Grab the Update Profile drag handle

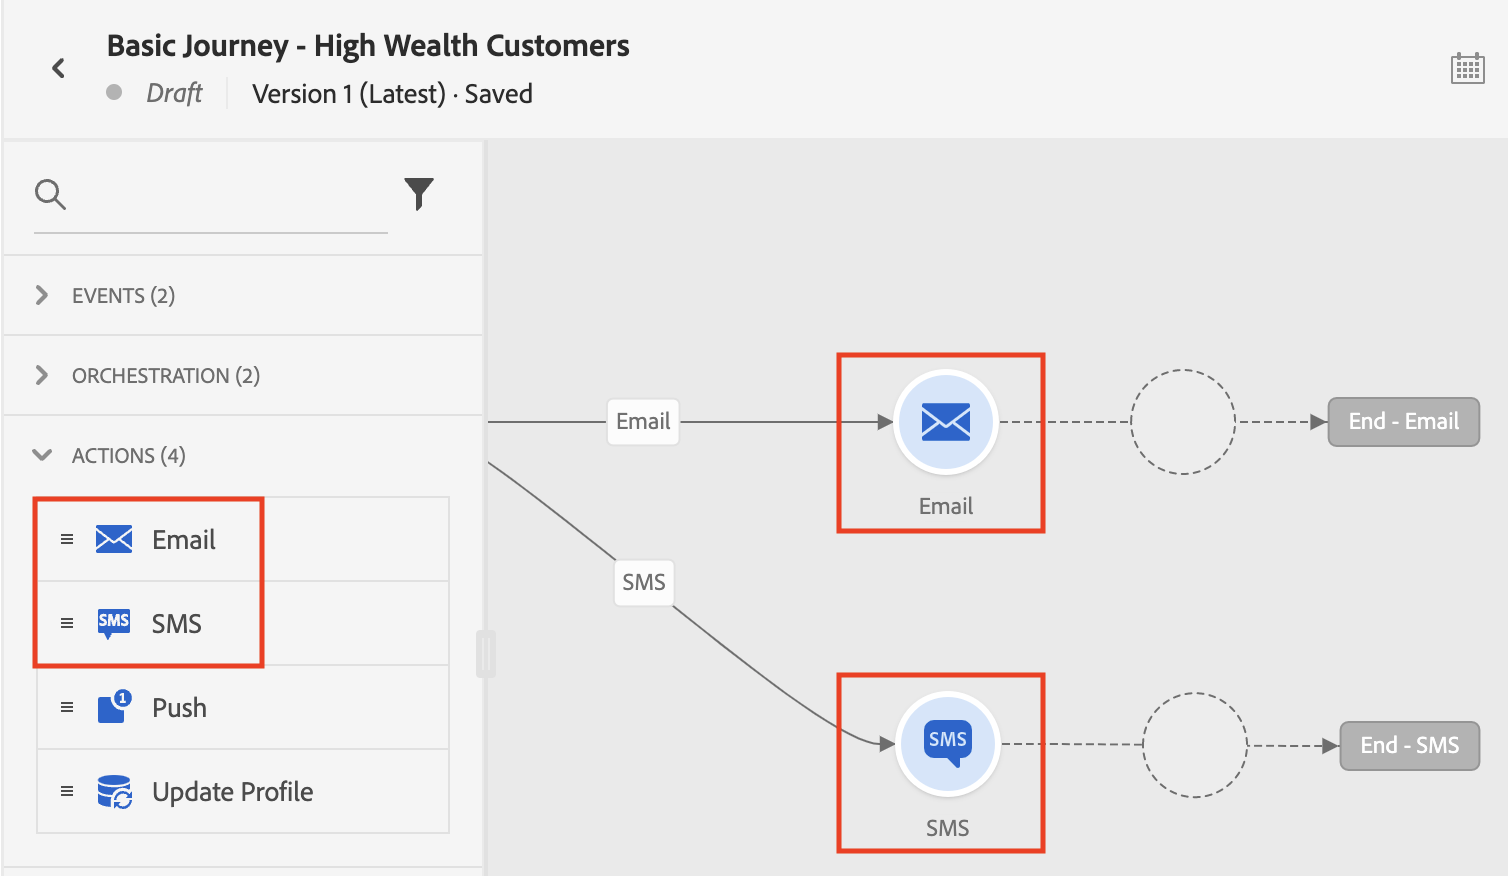coord(67,791)
